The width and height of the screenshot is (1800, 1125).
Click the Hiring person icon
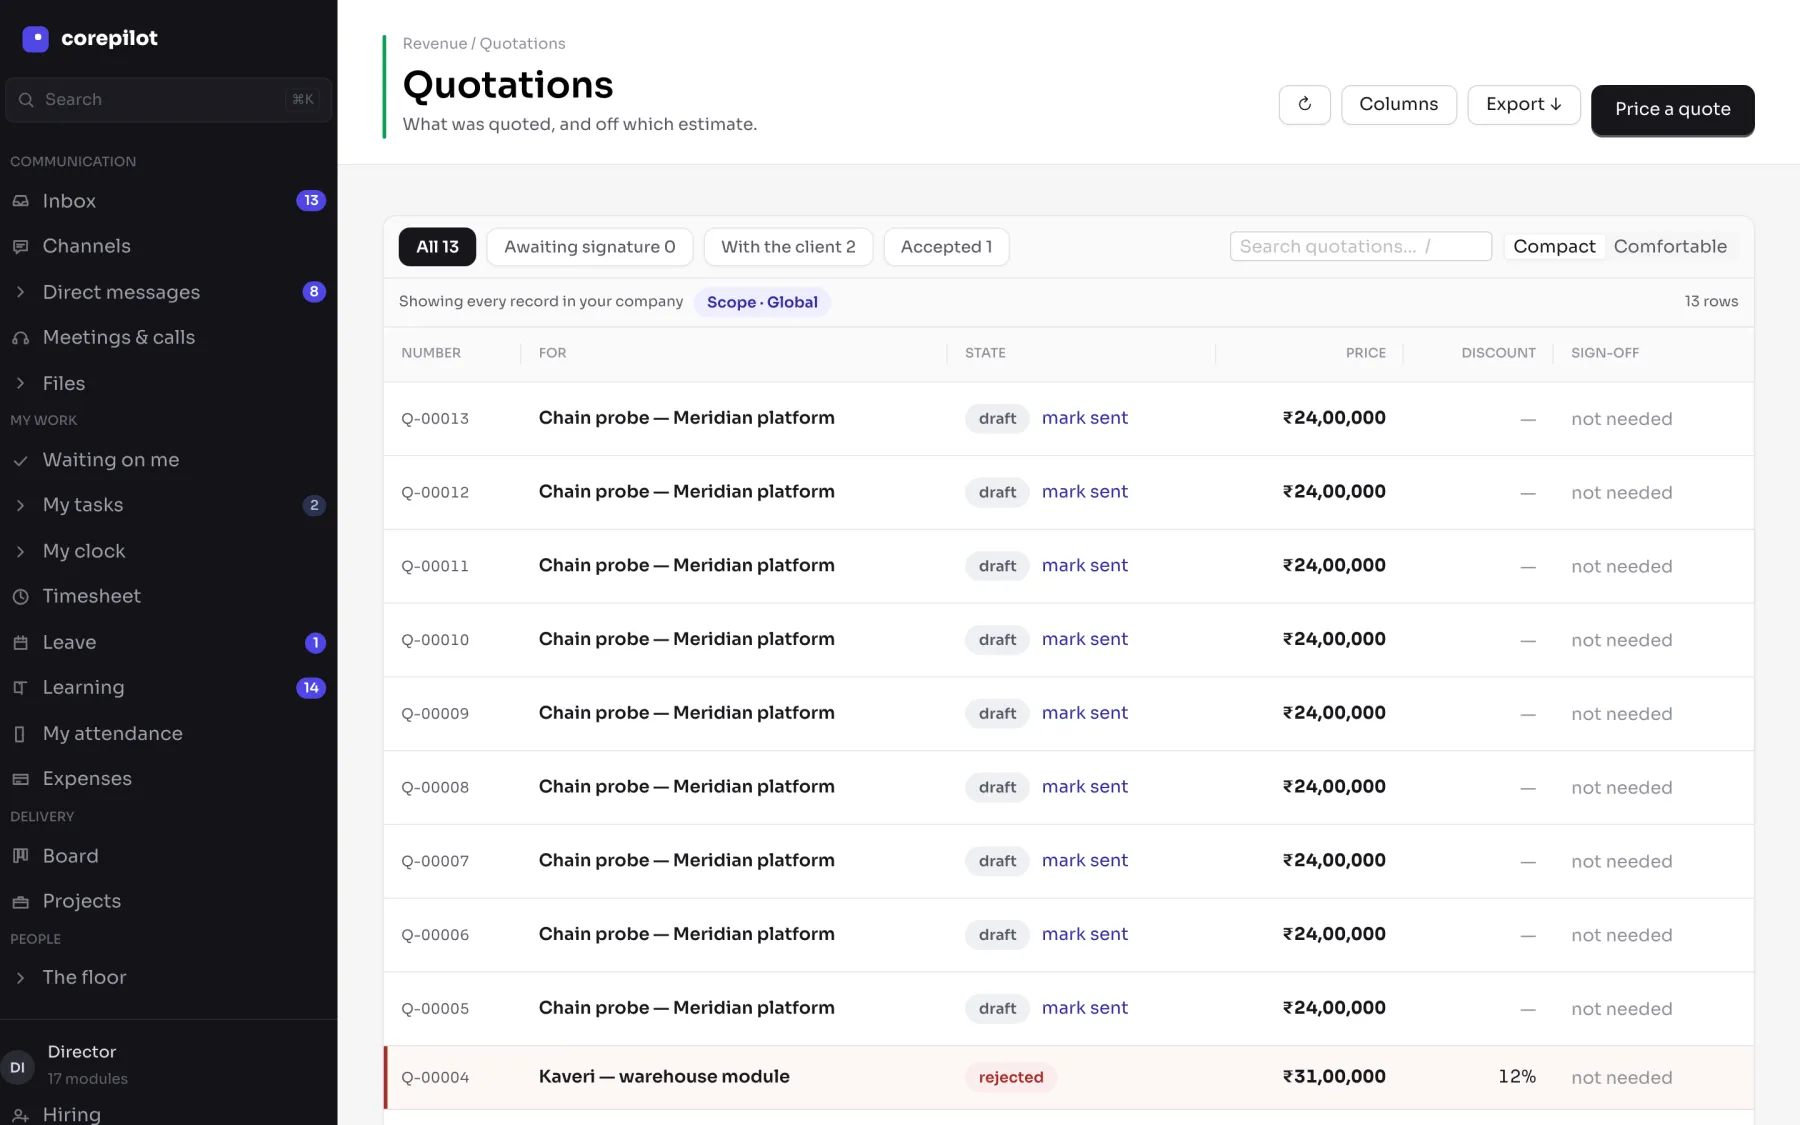point(20,1115)
